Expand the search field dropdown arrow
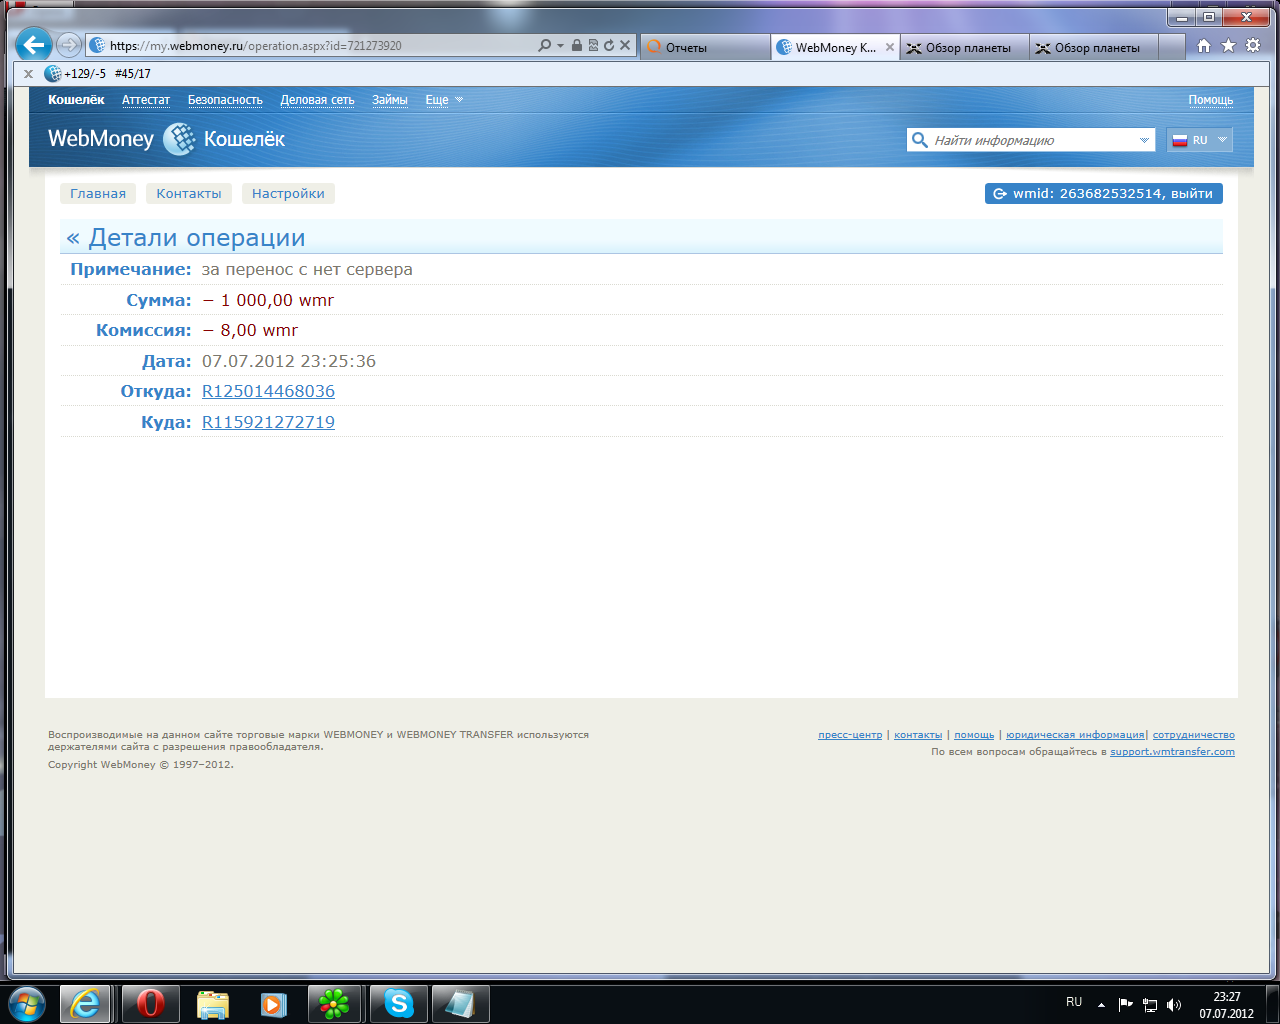 [x=1144, y=141]
